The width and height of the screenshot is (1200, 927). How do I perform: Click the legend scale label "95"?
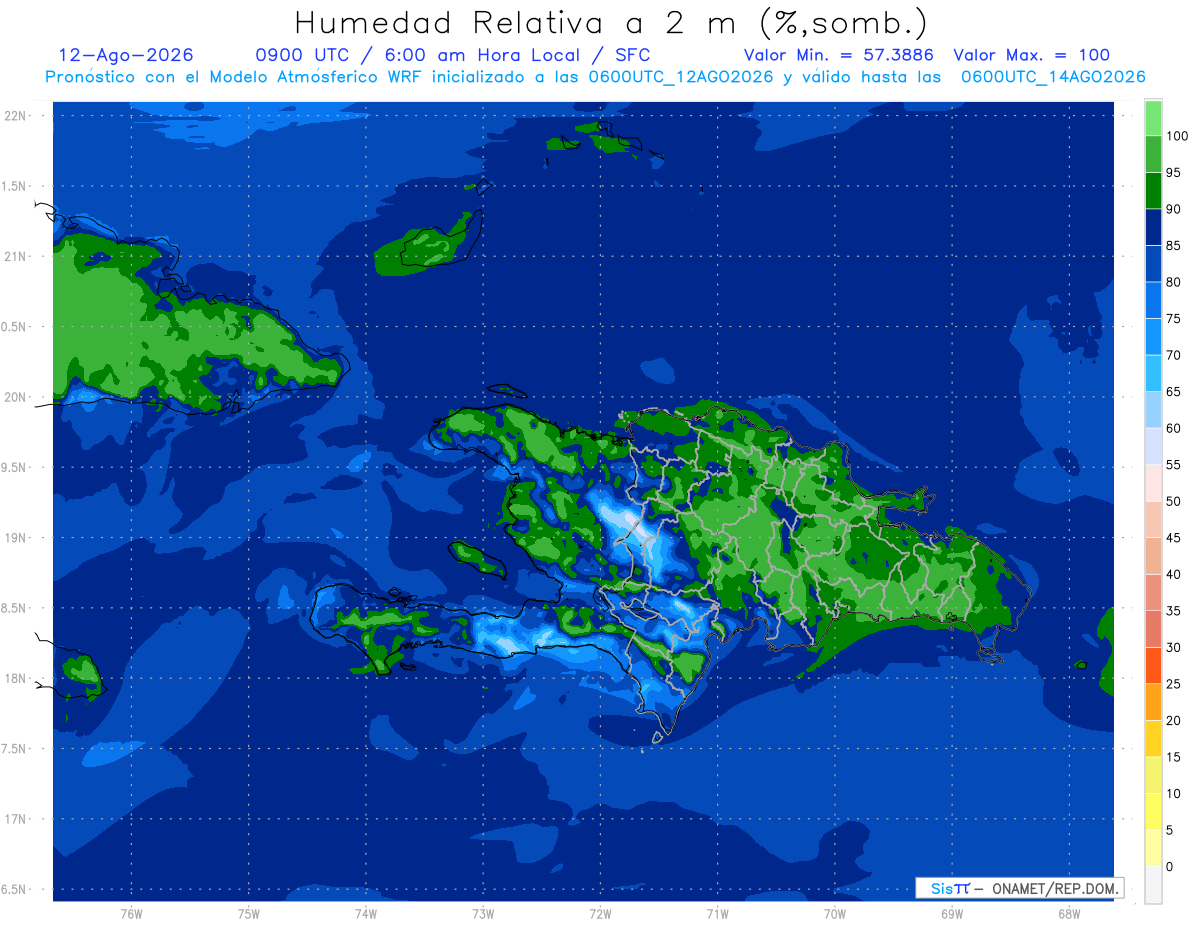tap(1173, 172)
